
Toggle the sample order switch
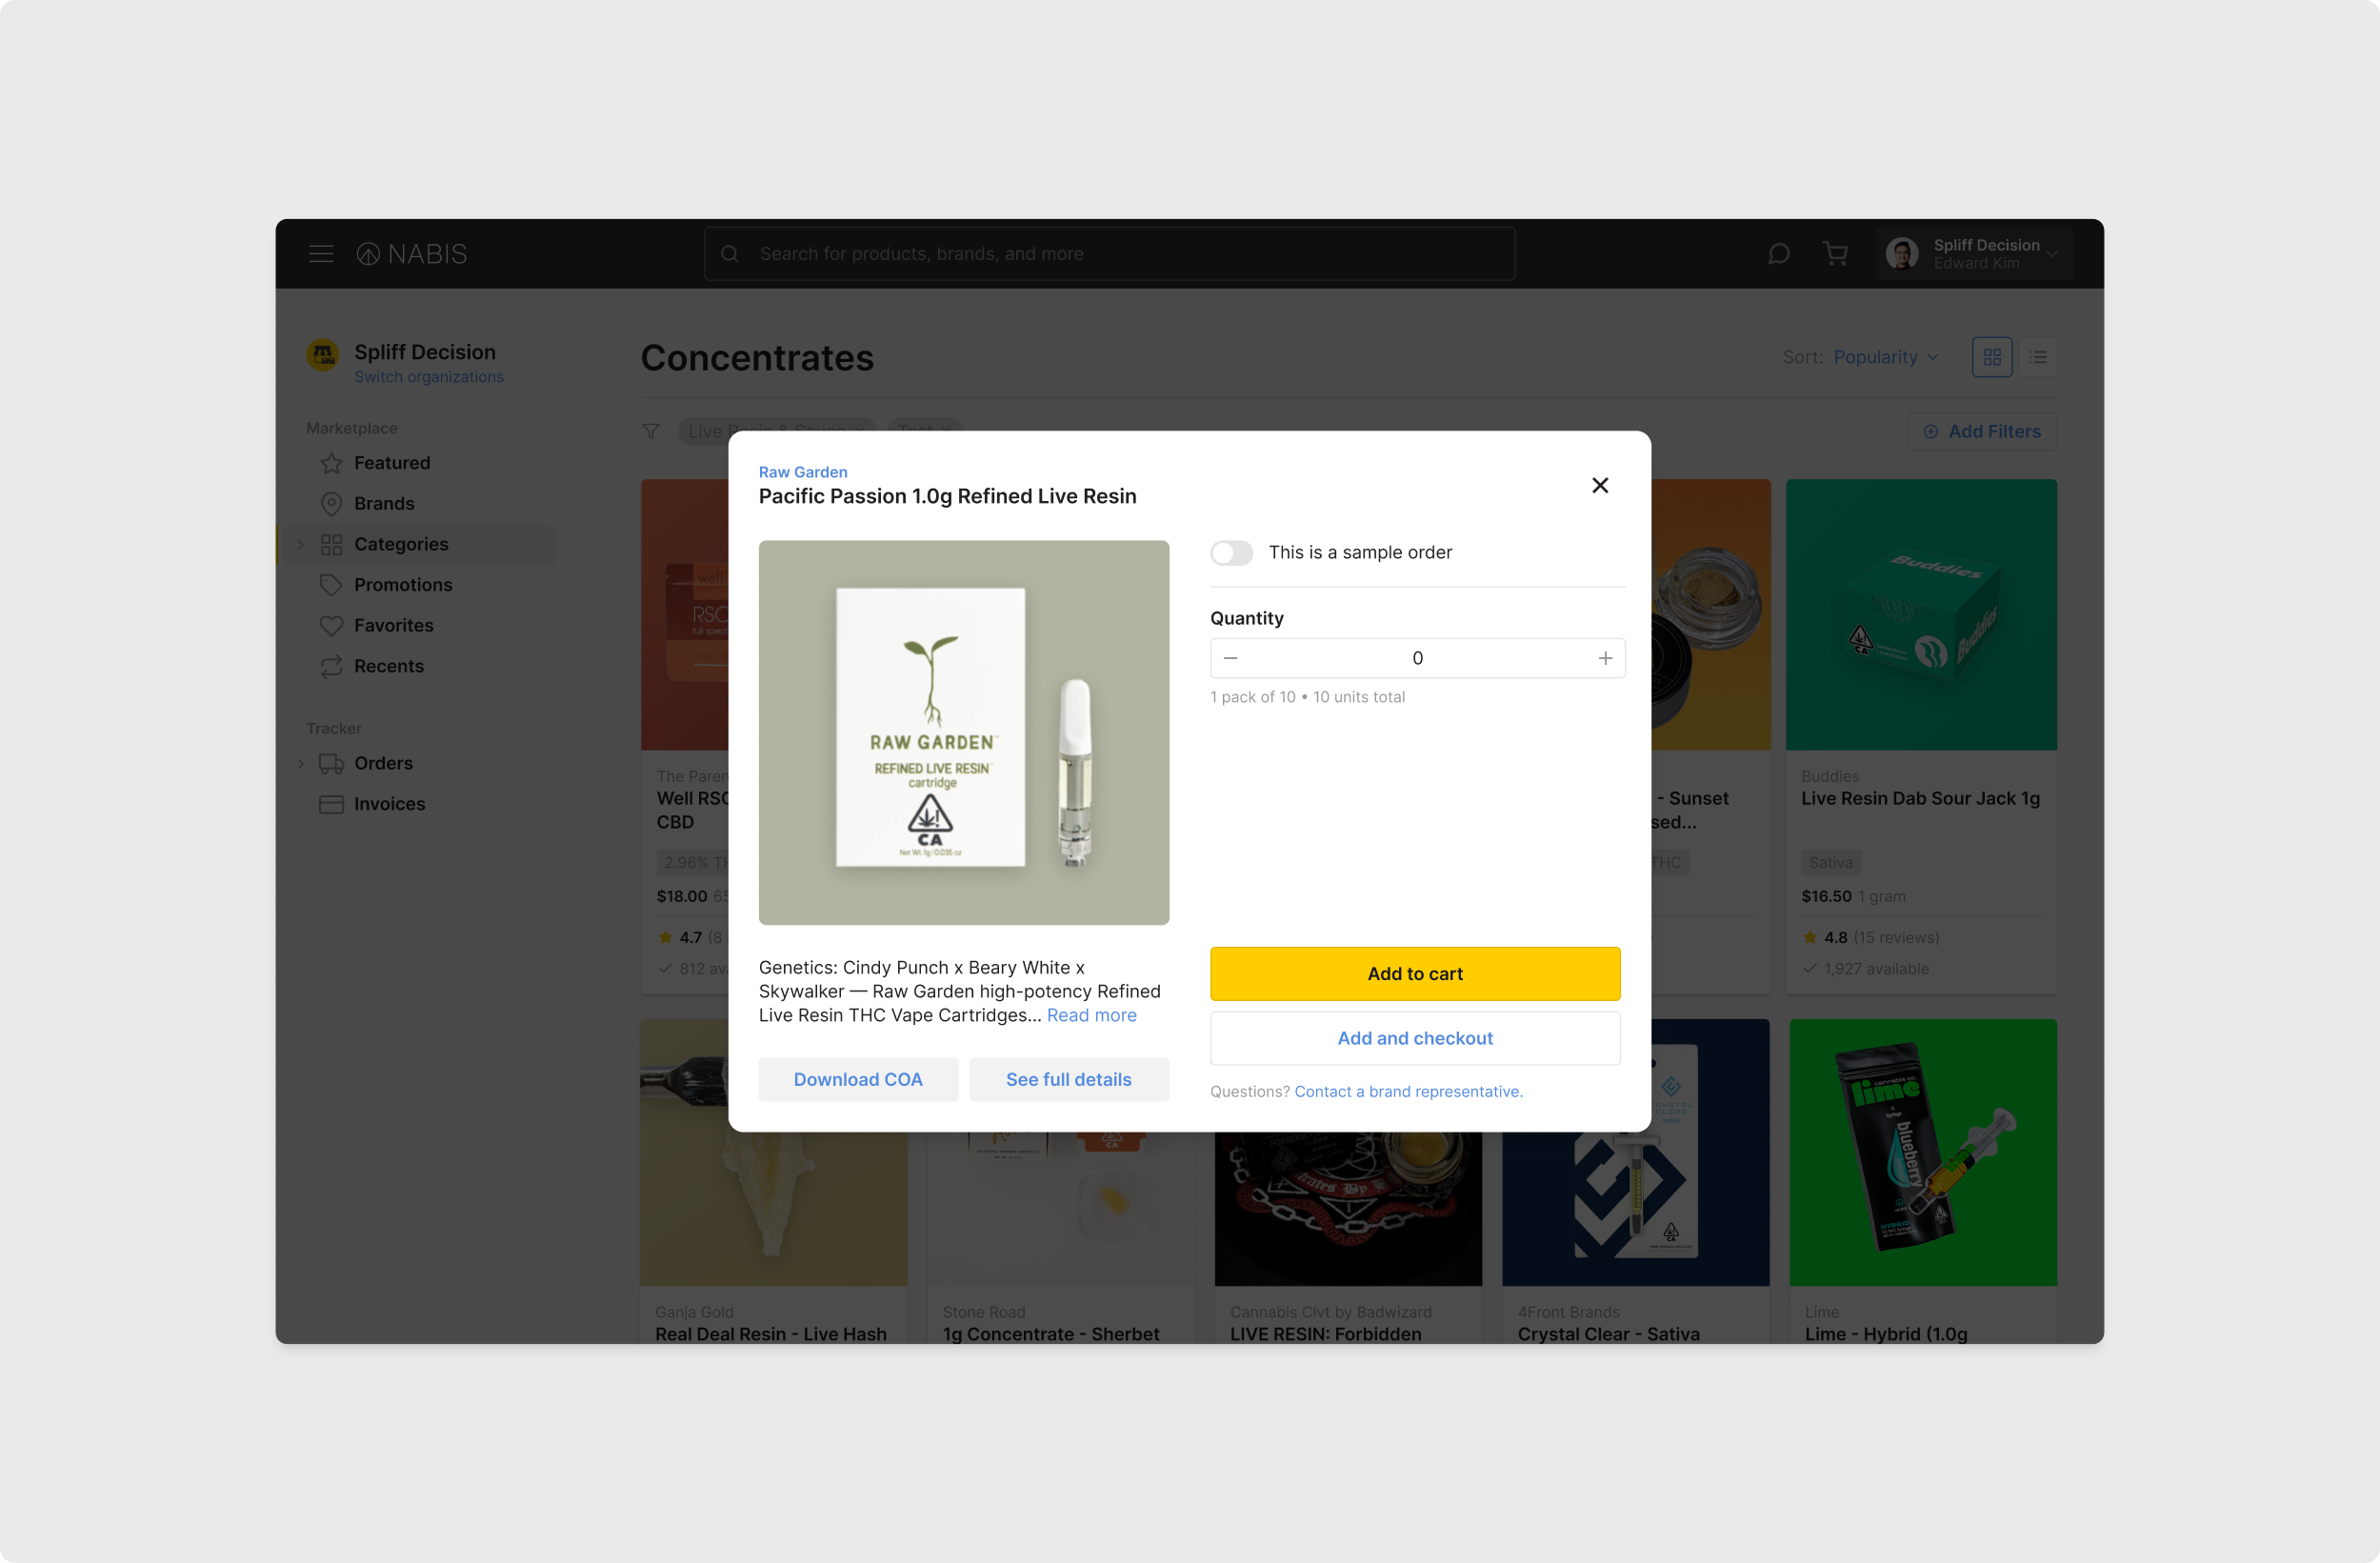pyautogui.click(x=1232, y=553)
